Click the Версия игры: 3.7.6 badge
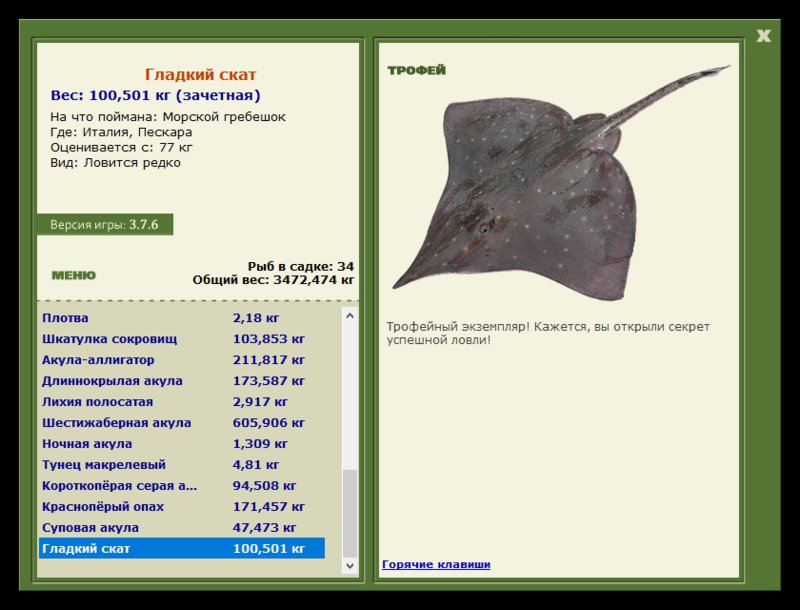Viewport: 800px width, 610px height. point(105,224)
